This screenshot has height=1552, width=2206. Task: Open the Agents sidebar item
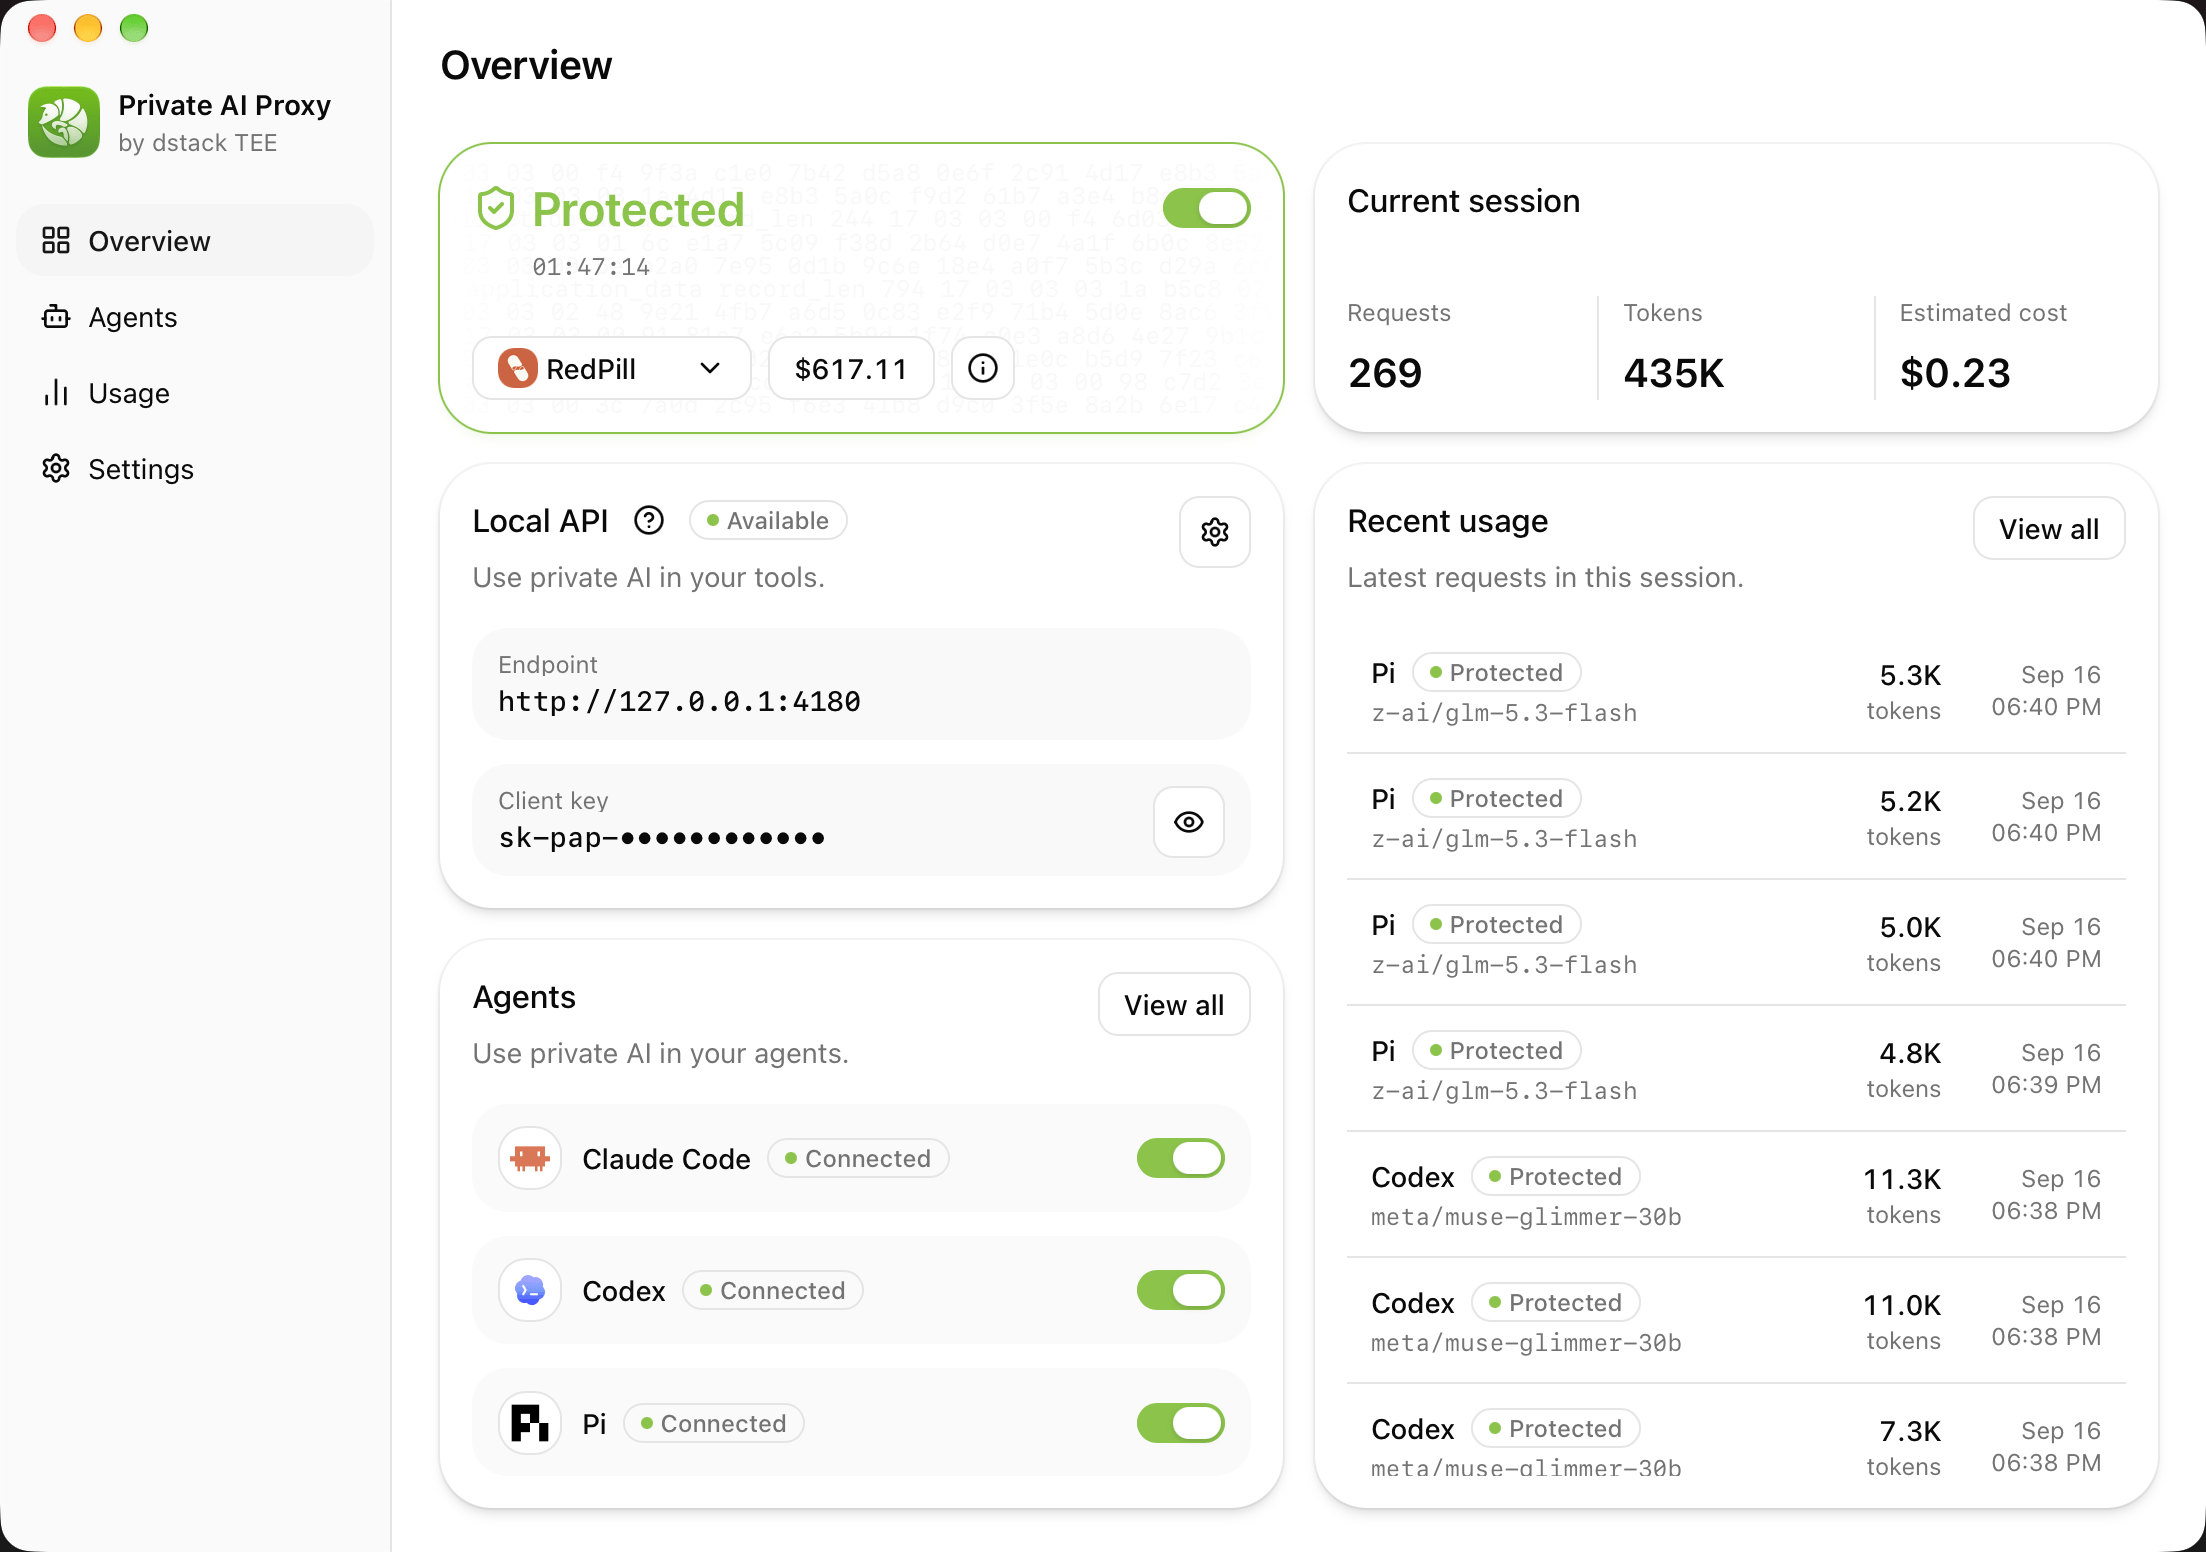coord(195,317)
